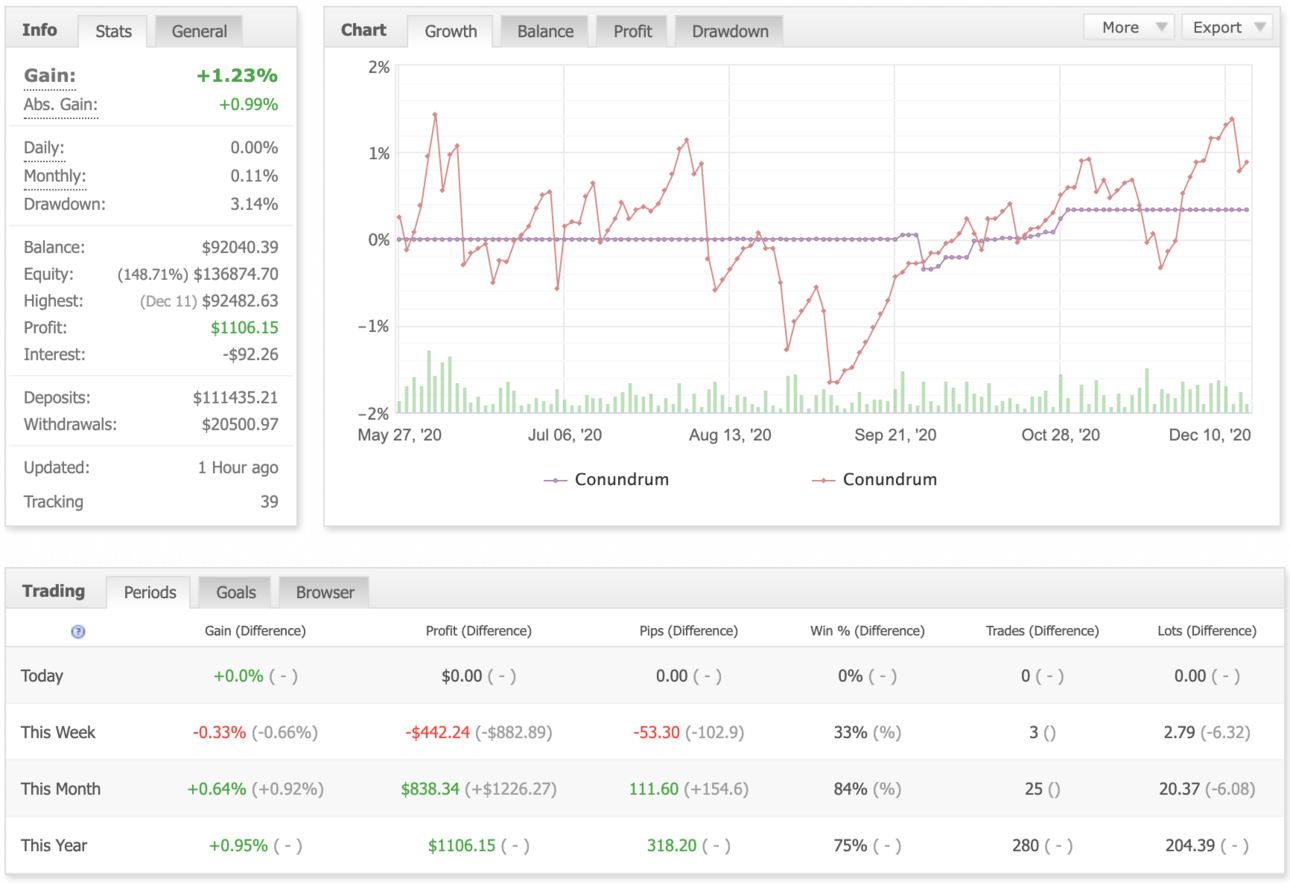
Task: Click the Win % (Difference) column header
Action: click(x=867, y=631)
